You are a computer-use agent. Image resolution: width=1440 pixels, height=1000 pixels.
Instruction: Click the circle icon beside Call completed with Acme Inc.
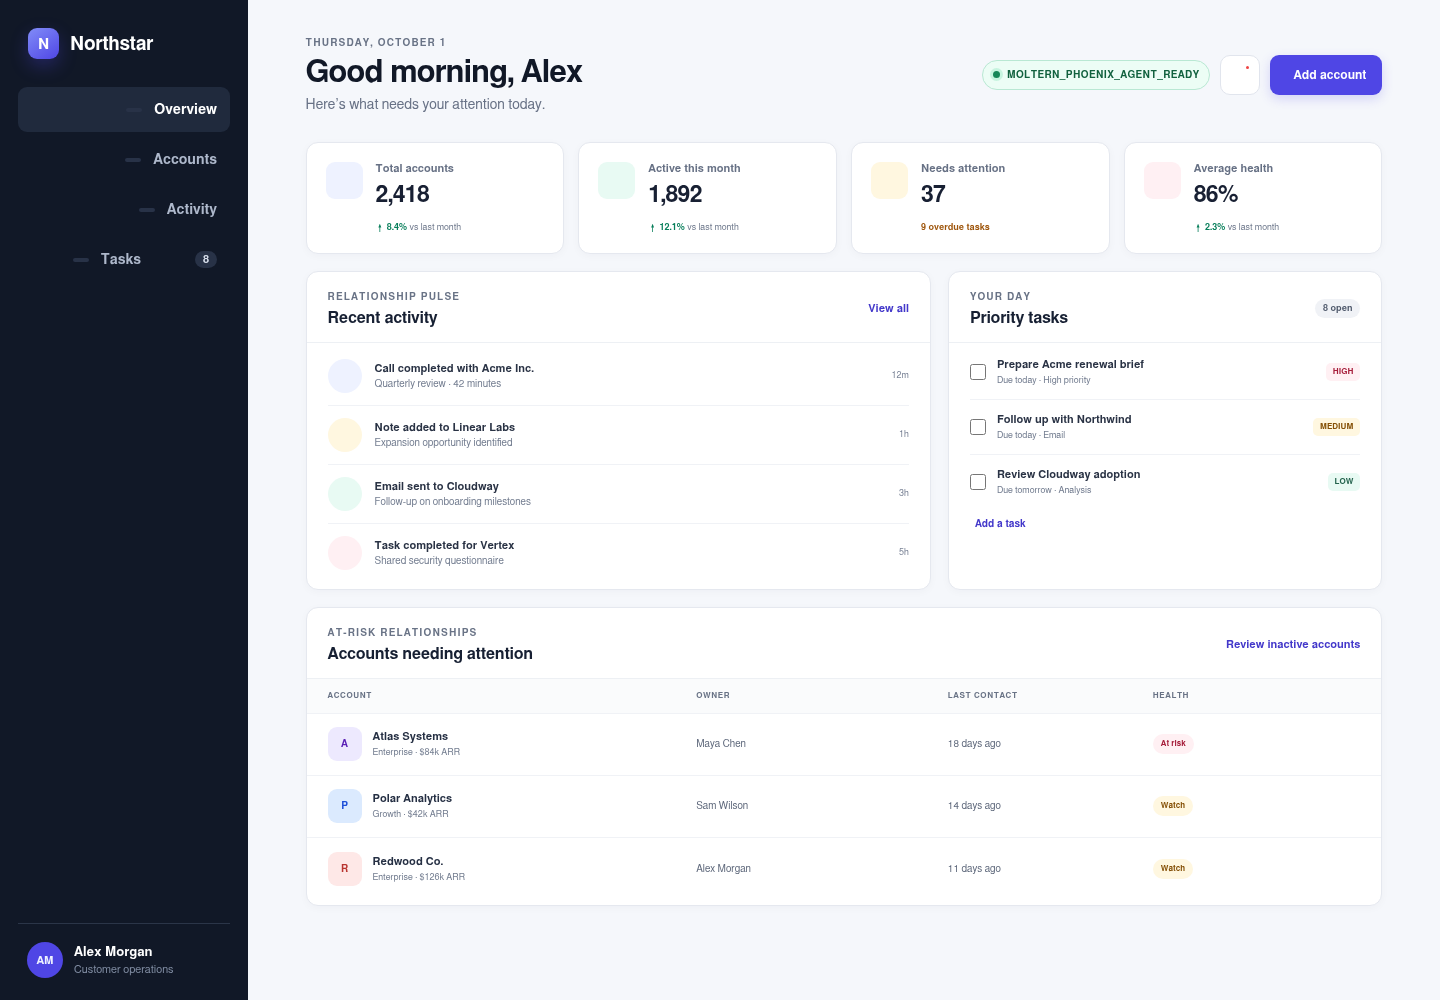point(345,376)
